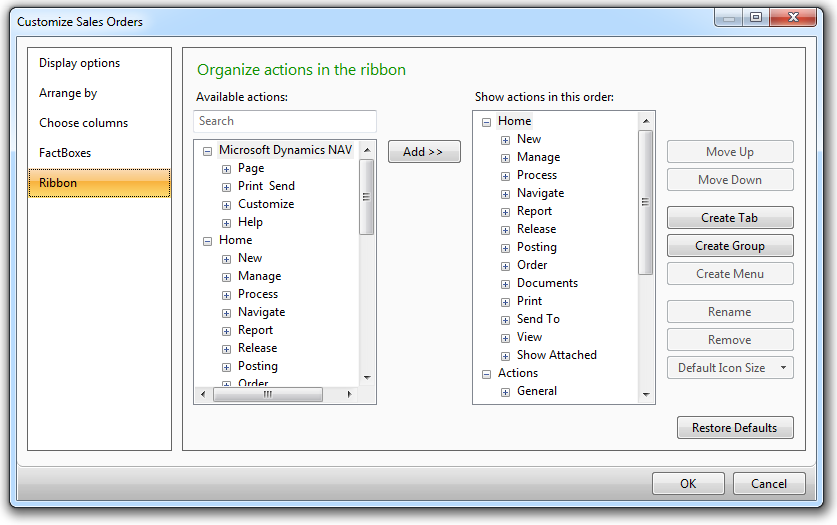Expand Release in the Available actions list

pyautogui.click(x=226, y=349)
